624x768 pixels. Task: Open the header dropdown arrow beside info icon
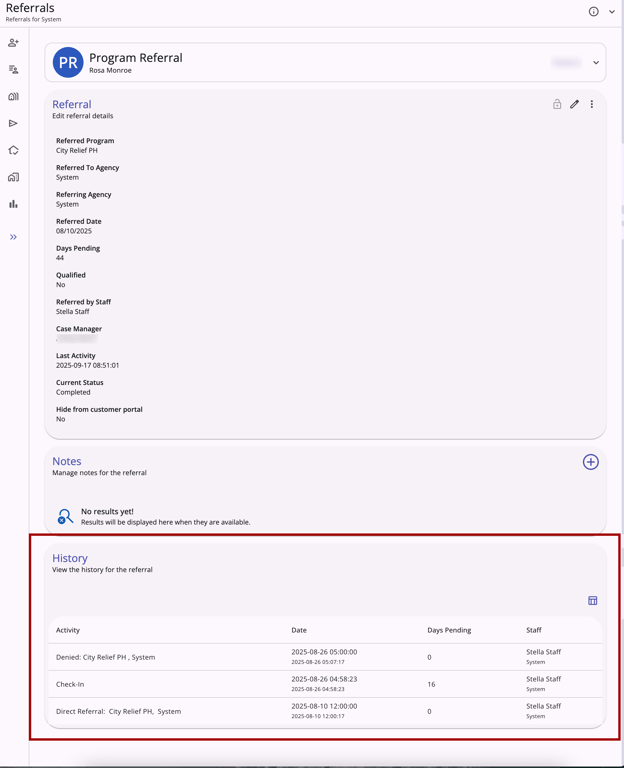612,11
